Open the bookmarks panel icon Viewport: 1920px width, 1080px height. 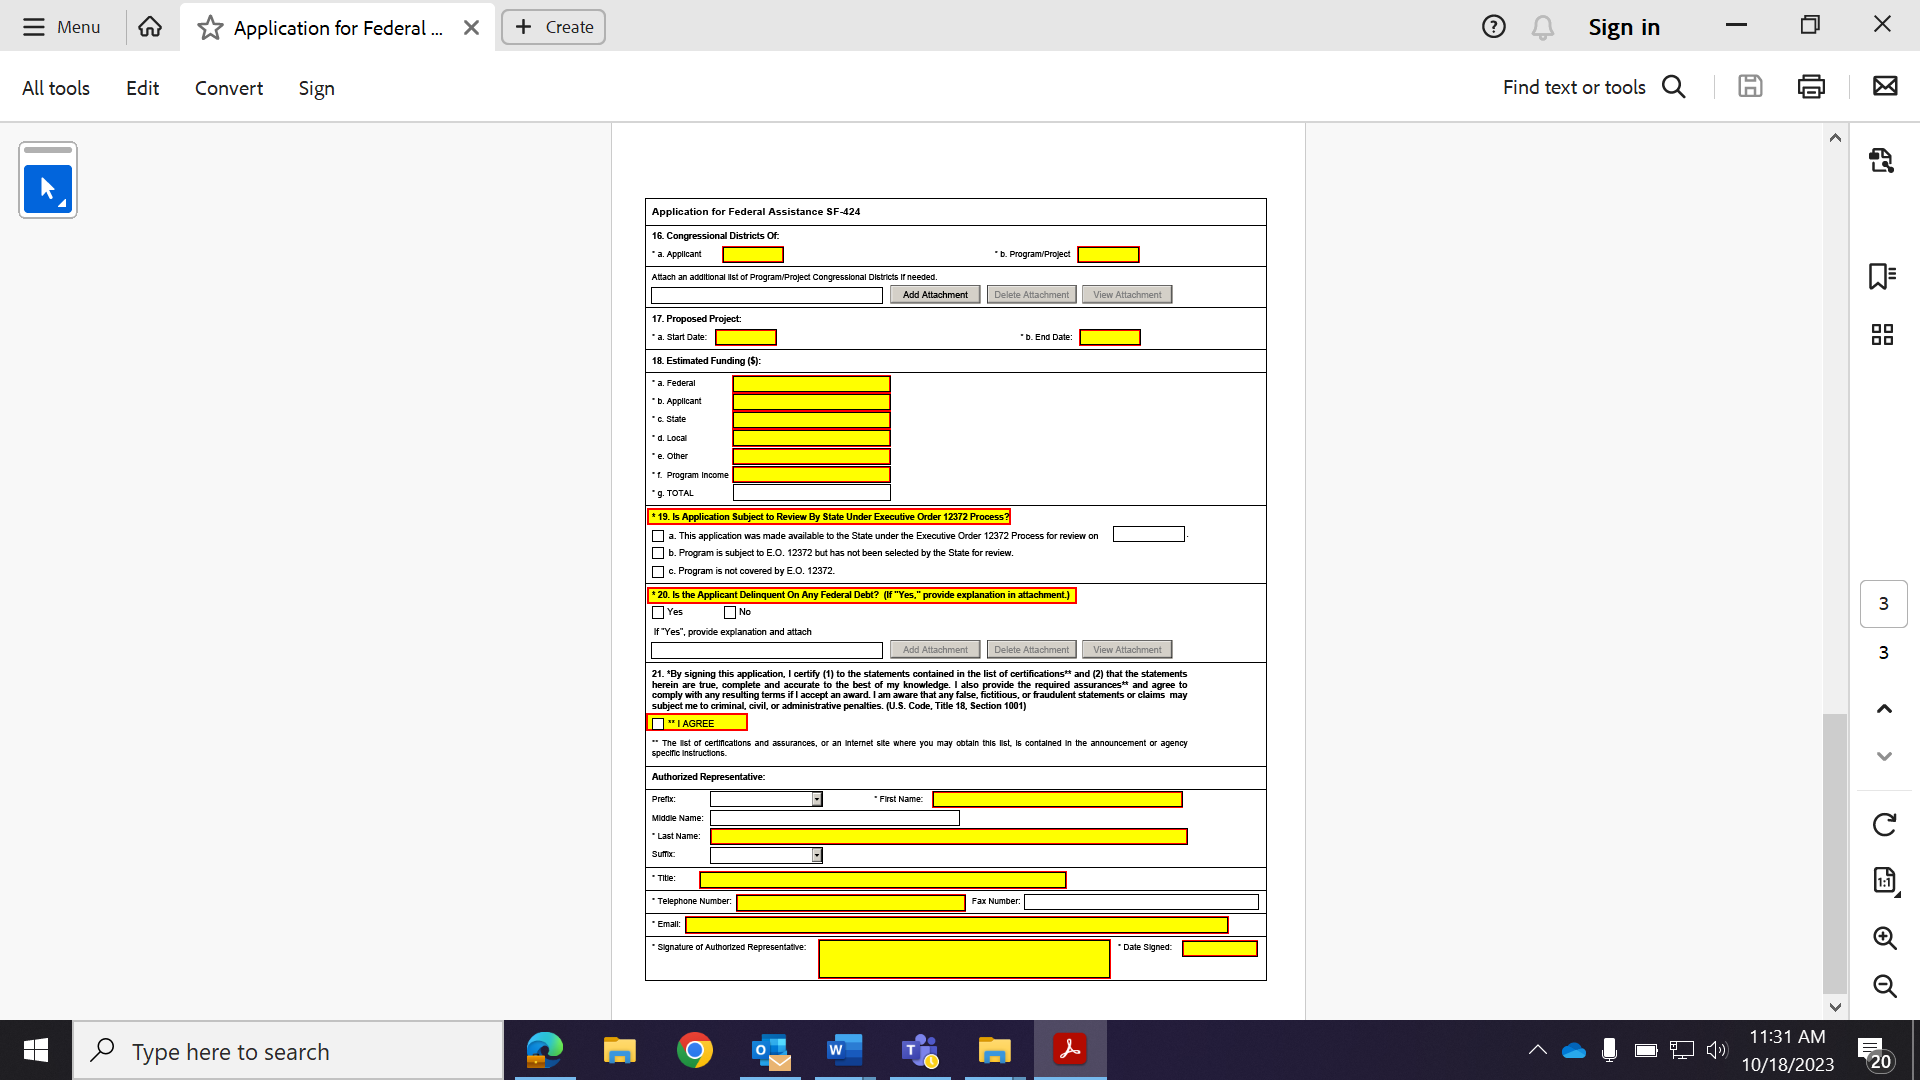1882,276
